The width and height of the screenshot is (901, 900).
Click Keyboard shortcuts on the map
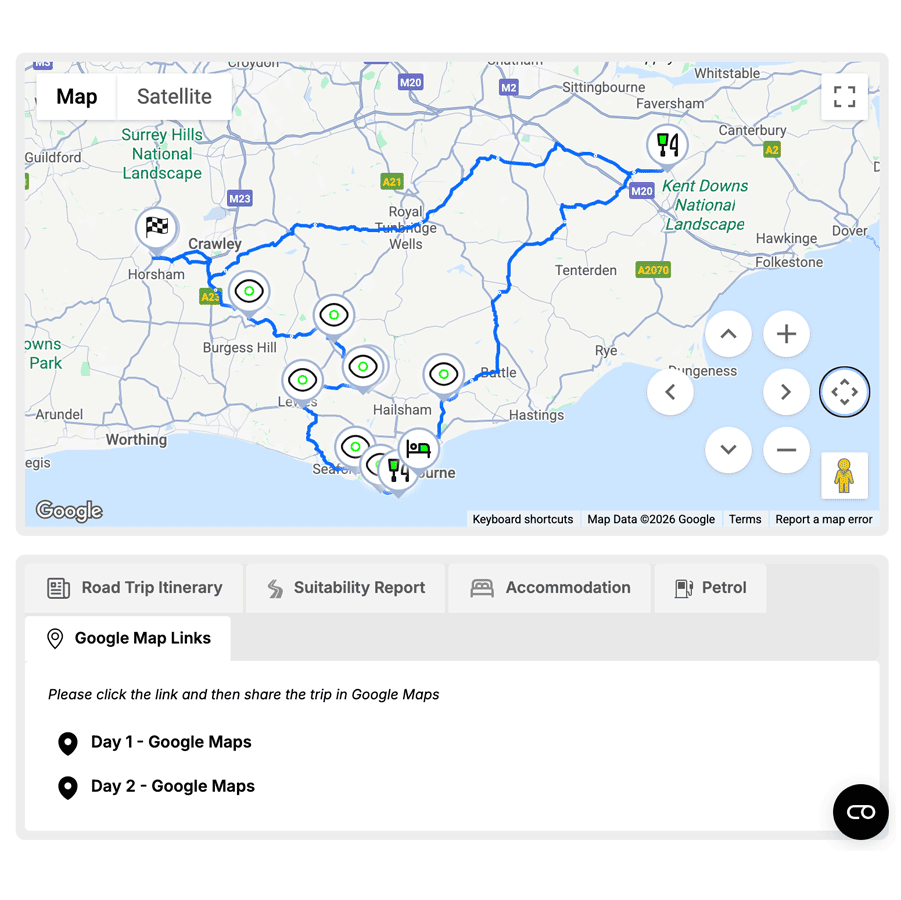(x=523, y=519)
